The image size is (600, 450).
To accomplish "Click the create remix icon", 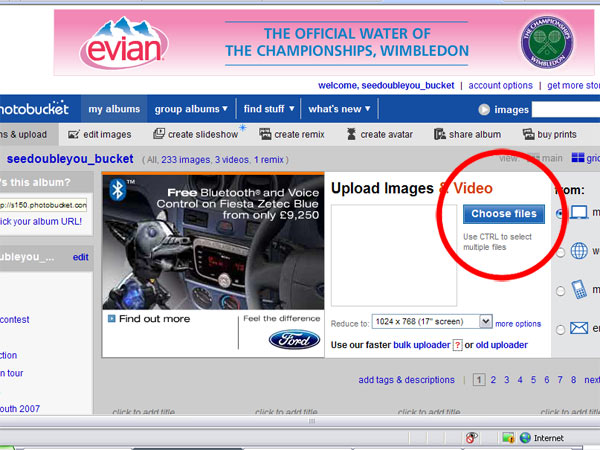I will point(264,134).
